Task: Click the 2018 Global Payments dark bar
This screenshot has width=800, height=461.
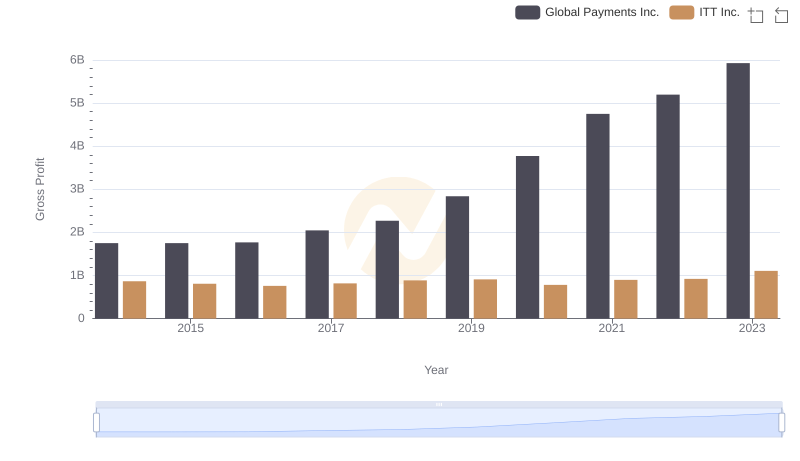Action: [387, 270]
